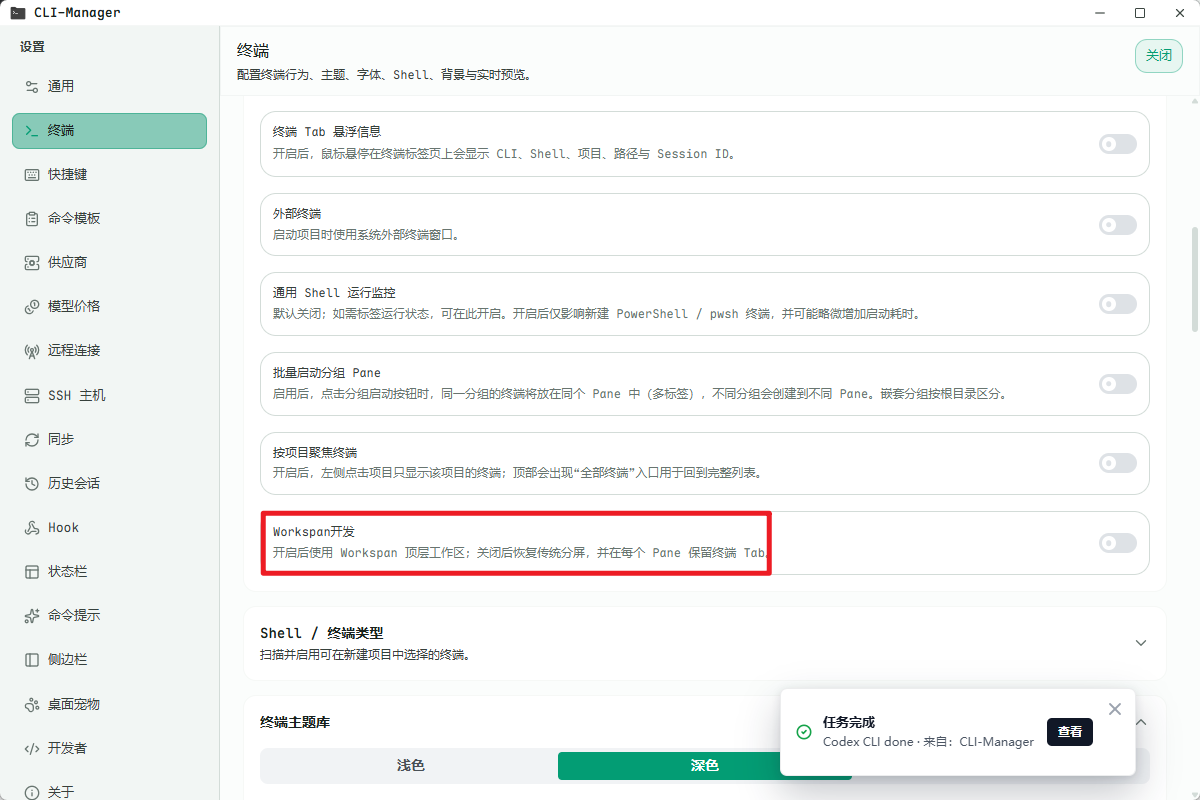Click the Shell / 终端类型 heading text
This screenshot has height=800, width=1200.
click(321, 633)
